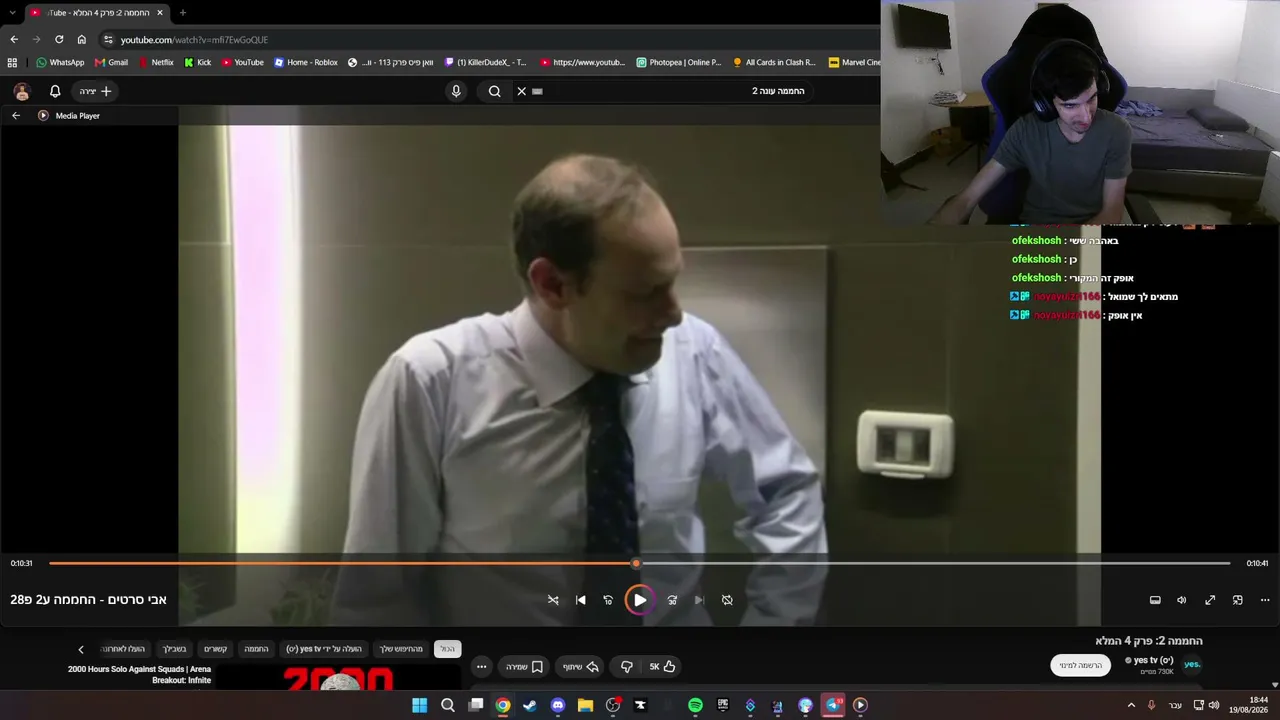The image size is (1280, 720).
Task: Click the captions icon left of the volume
Action: coord(1155,600)
